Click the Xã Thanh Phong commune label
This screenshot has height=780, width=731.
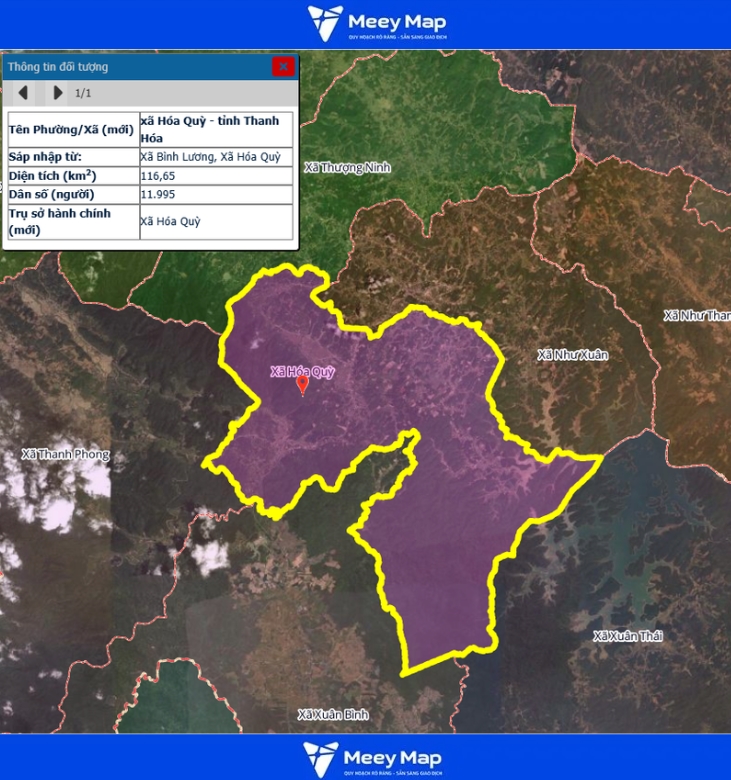(66, 454)
